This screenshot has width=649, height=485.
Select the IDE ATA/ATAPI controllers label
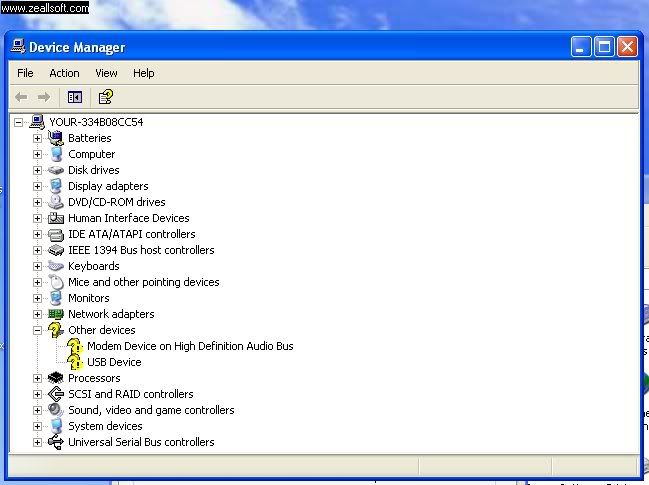[131, 234]
